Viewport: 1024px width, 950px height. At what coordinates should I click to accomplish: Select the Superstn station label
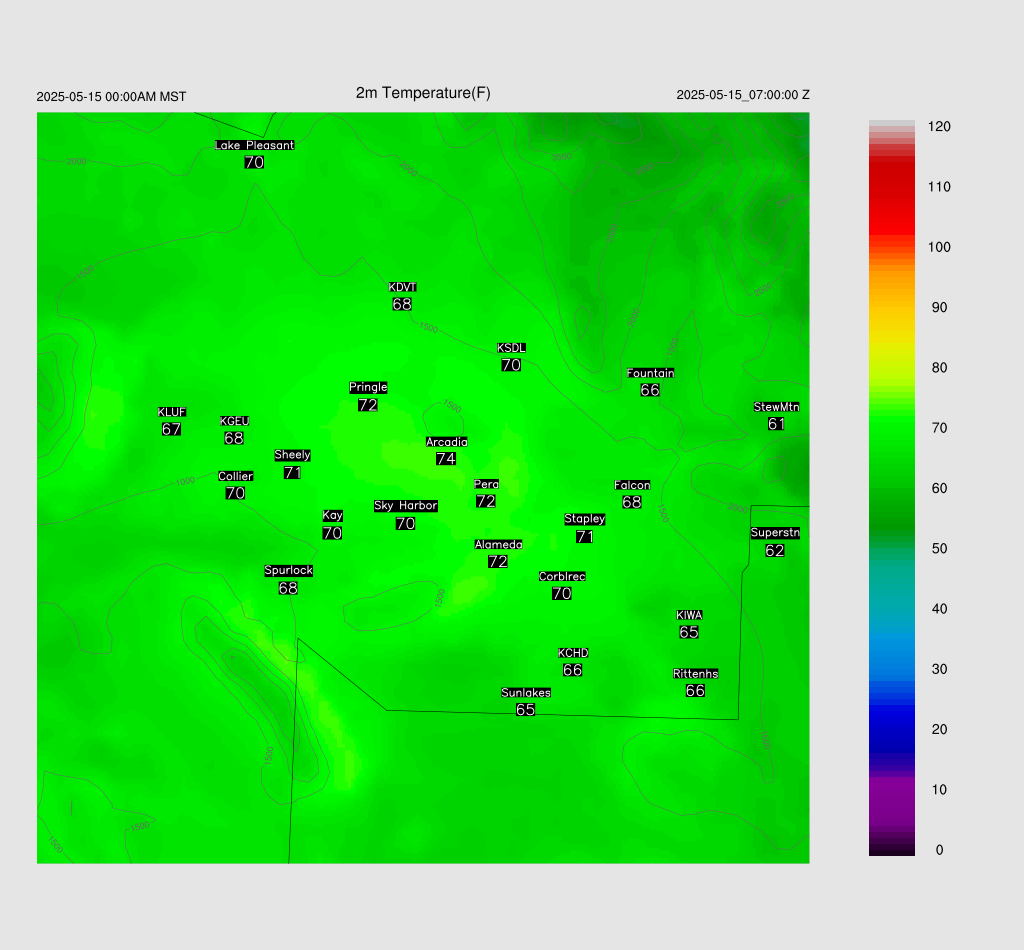[x=775, y=533]
